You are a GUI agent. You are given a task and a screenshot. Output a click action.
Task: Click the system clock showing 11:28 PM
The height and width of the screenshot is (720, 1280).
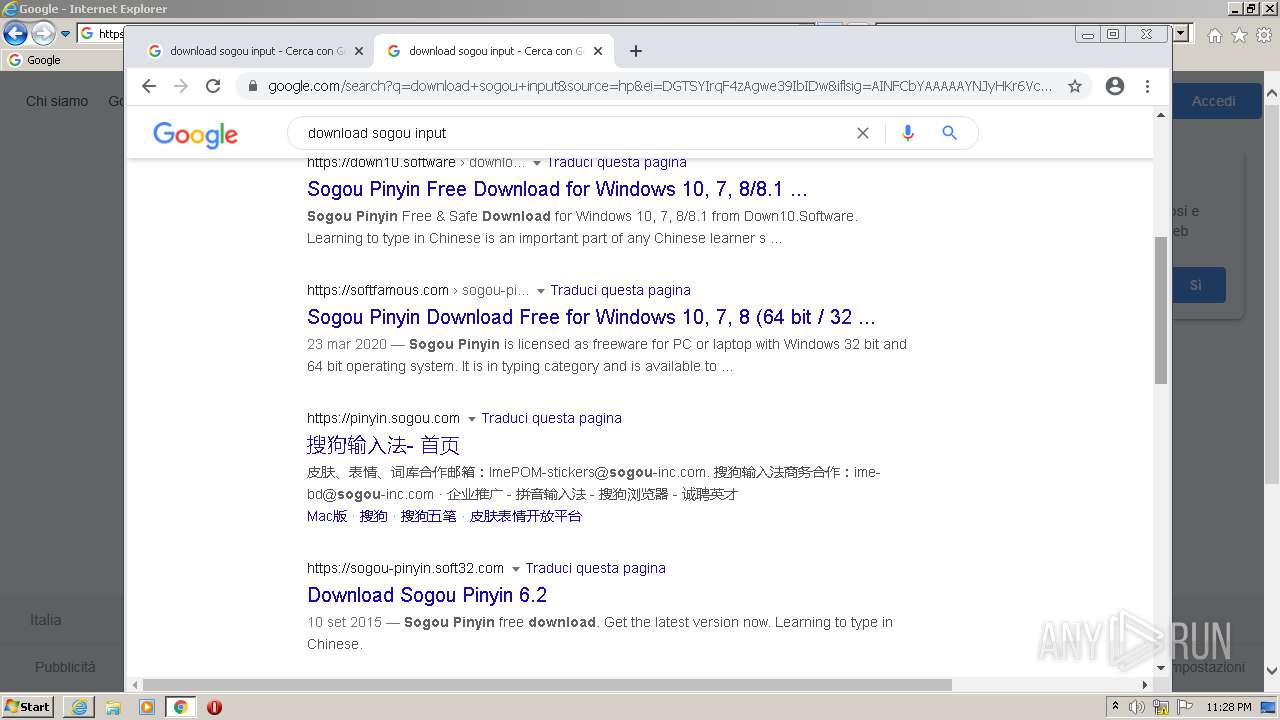pyautogui.click(x=1229, y=707)
